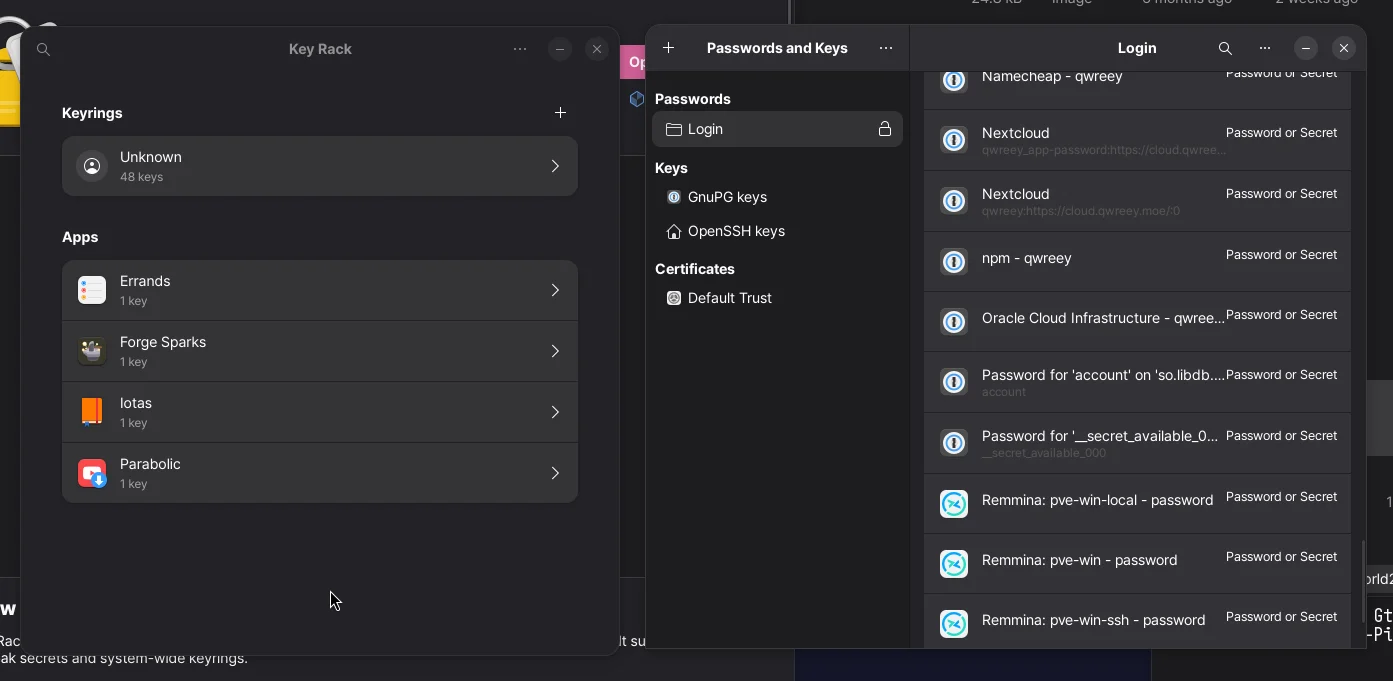Open Forge Sparks app keys
Screen dimensions: 1393x681
319,351
